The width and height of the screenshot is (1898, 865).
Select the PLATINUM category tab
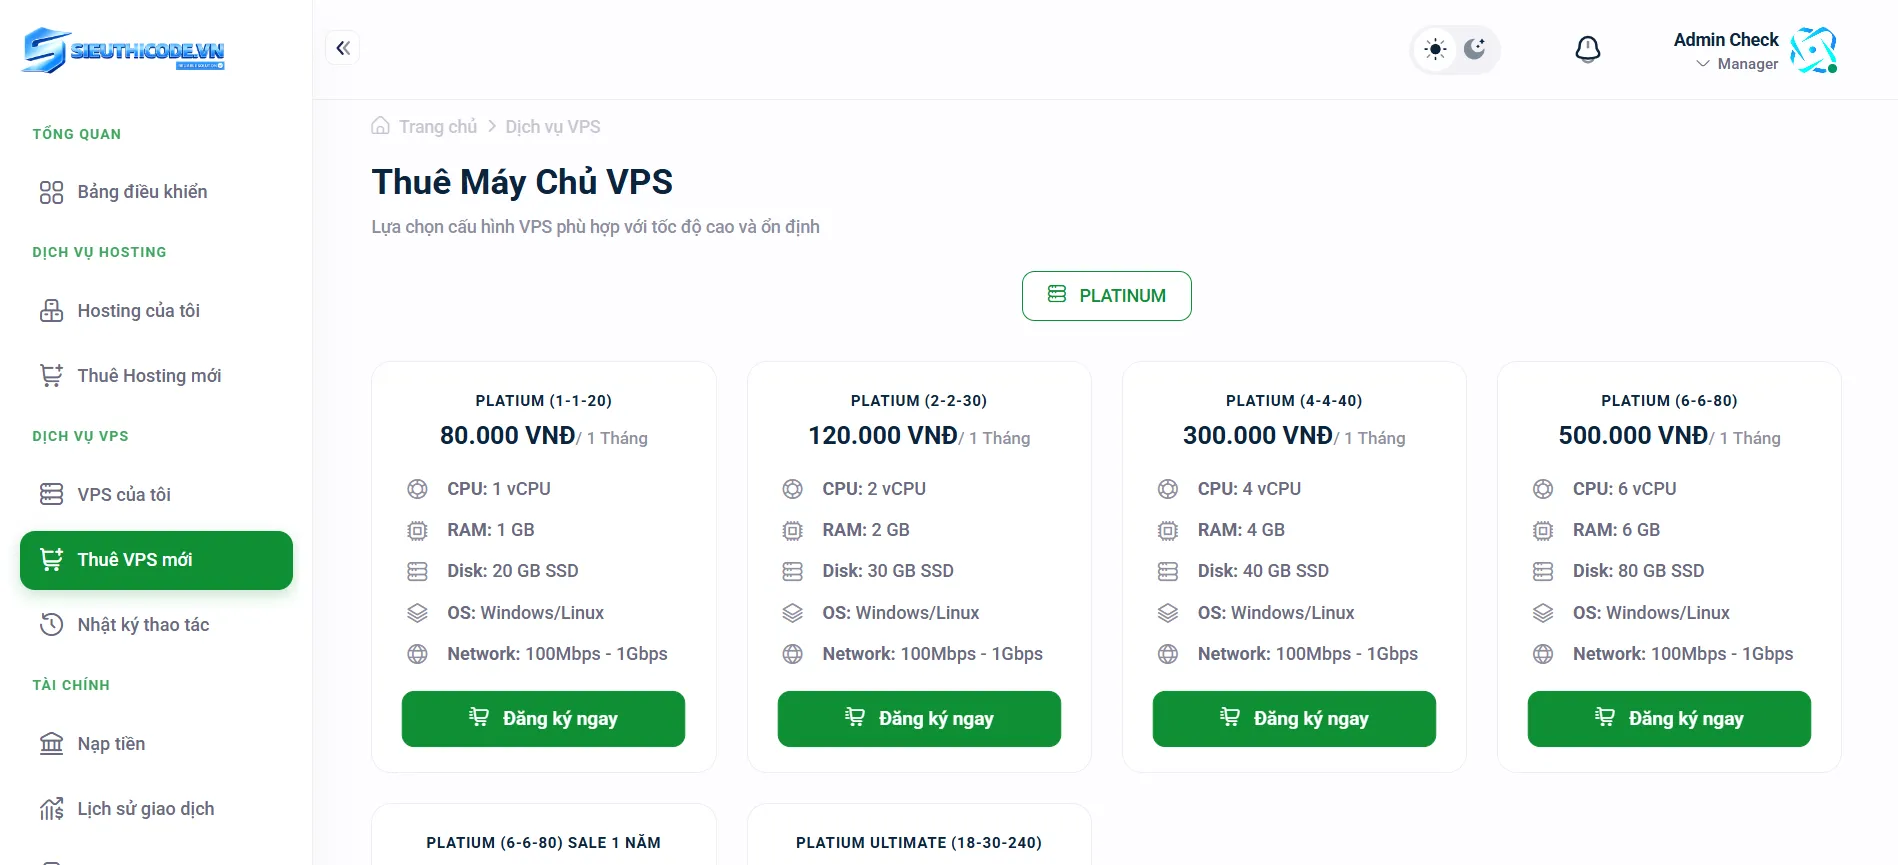point(1106,296)
